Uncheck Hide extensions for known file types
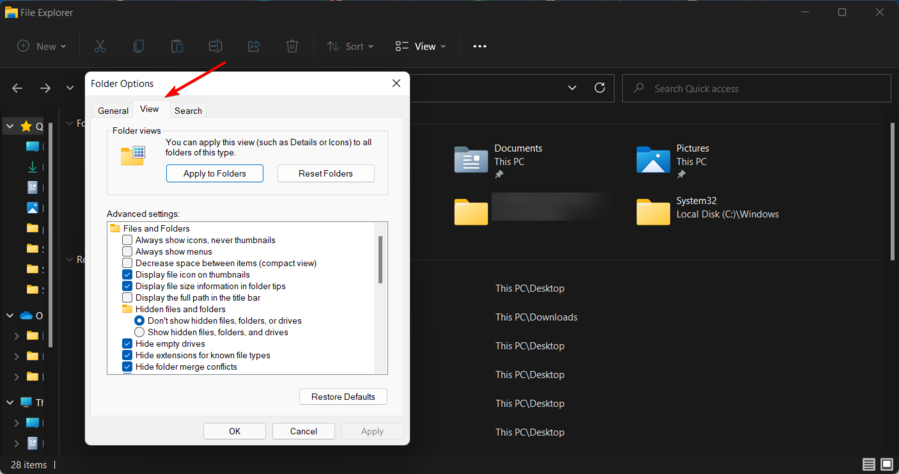The width and height of the screenshot is (899, 474). pos(127,355)
